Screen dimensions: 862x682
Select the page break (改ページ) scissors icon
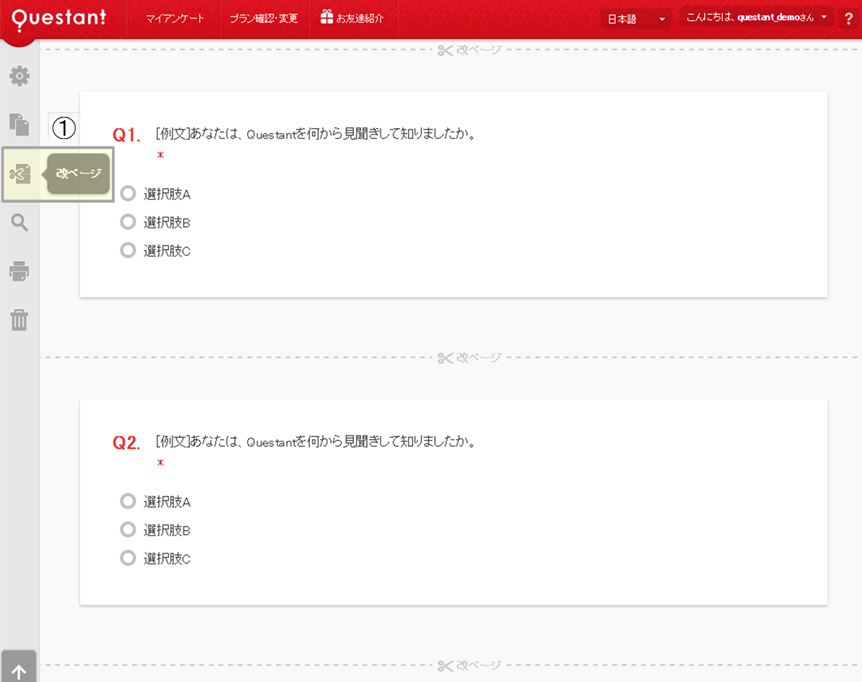[20, 174]
